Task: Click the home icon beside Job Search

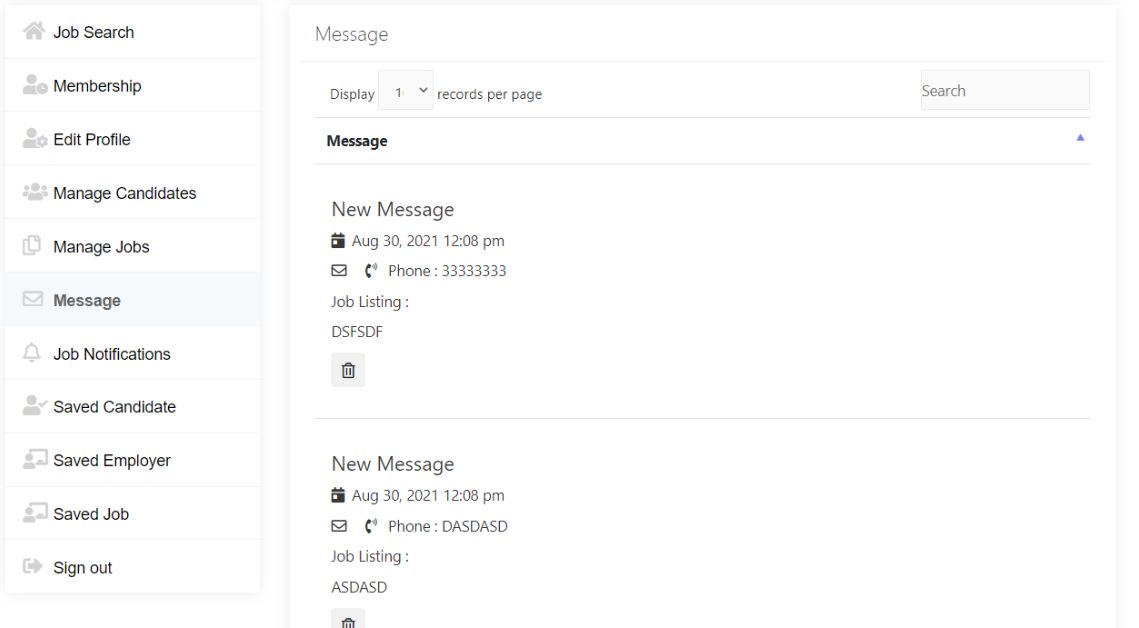Action: (34, 32)
